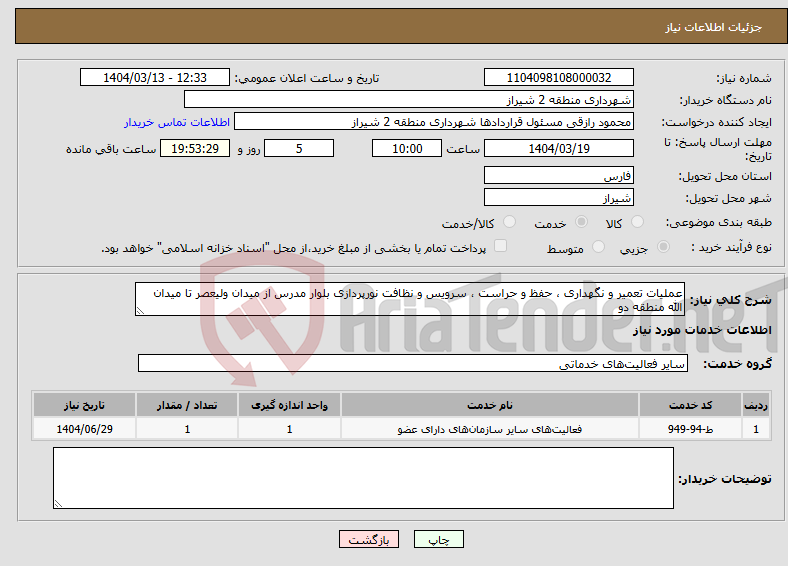Click the نوع فرآیند خرید label
Viewport: 788px width, 566px height.
731,247
